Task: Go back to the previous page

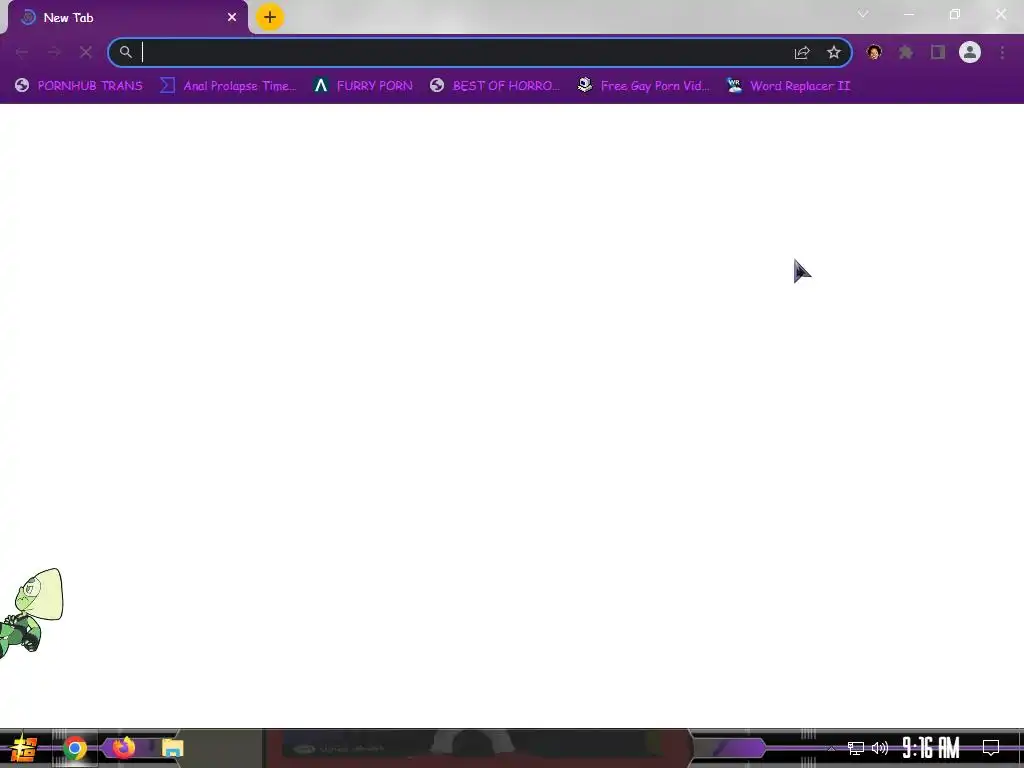Action: 22,52
